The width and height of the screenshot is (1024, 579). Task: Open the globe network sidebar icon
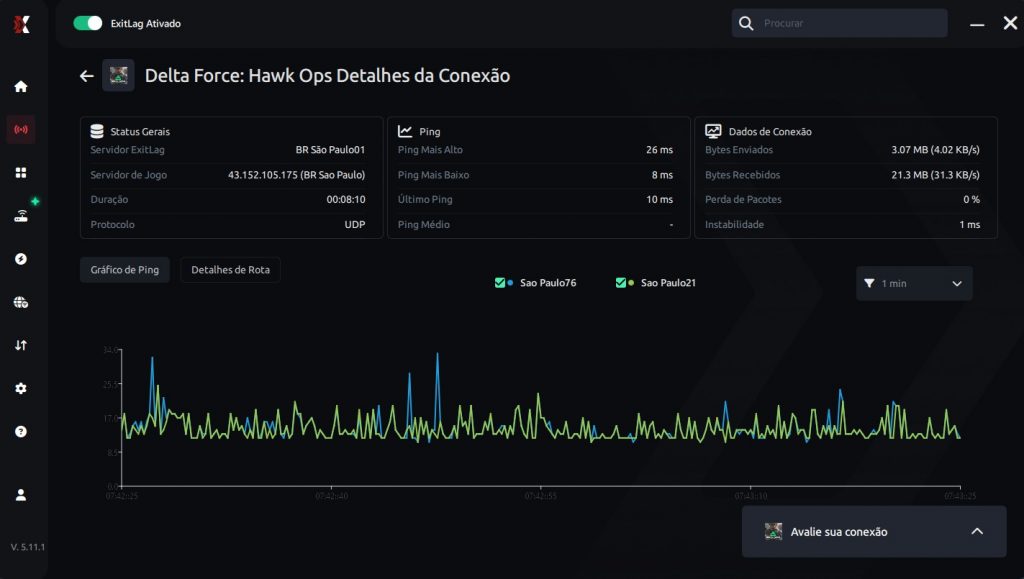[x=21, y=302]
